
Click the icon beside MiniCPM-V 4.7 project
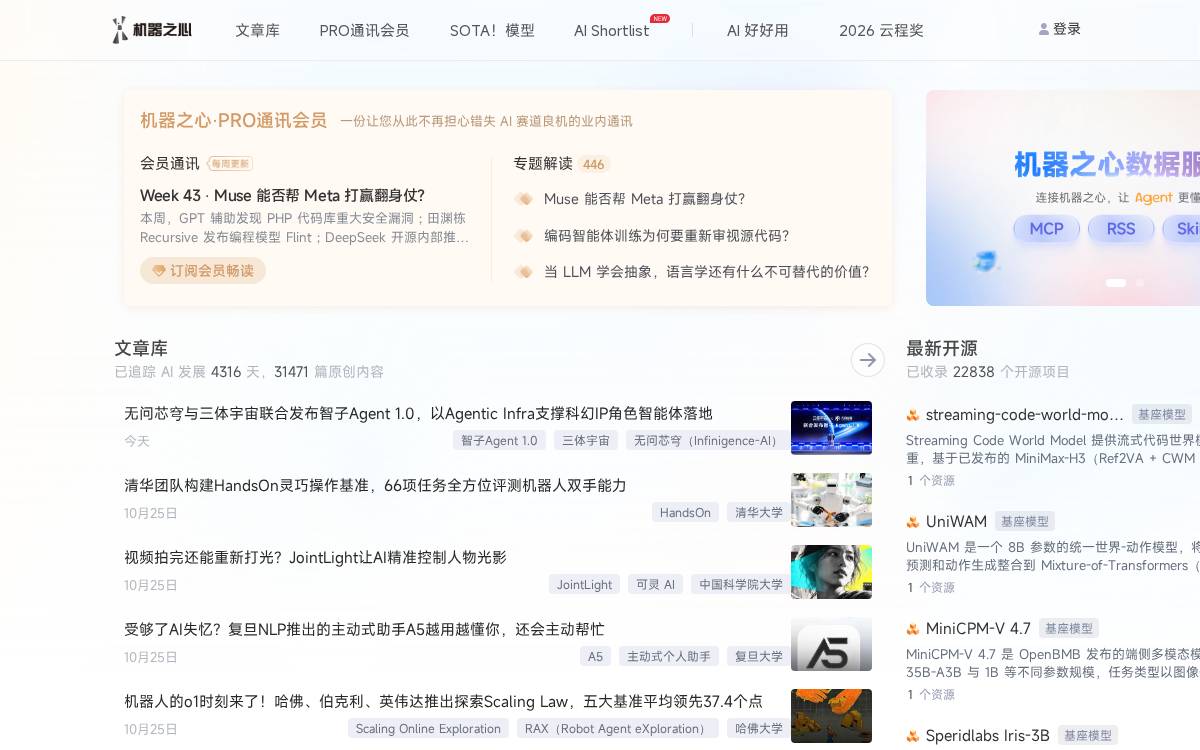[913, 629]
